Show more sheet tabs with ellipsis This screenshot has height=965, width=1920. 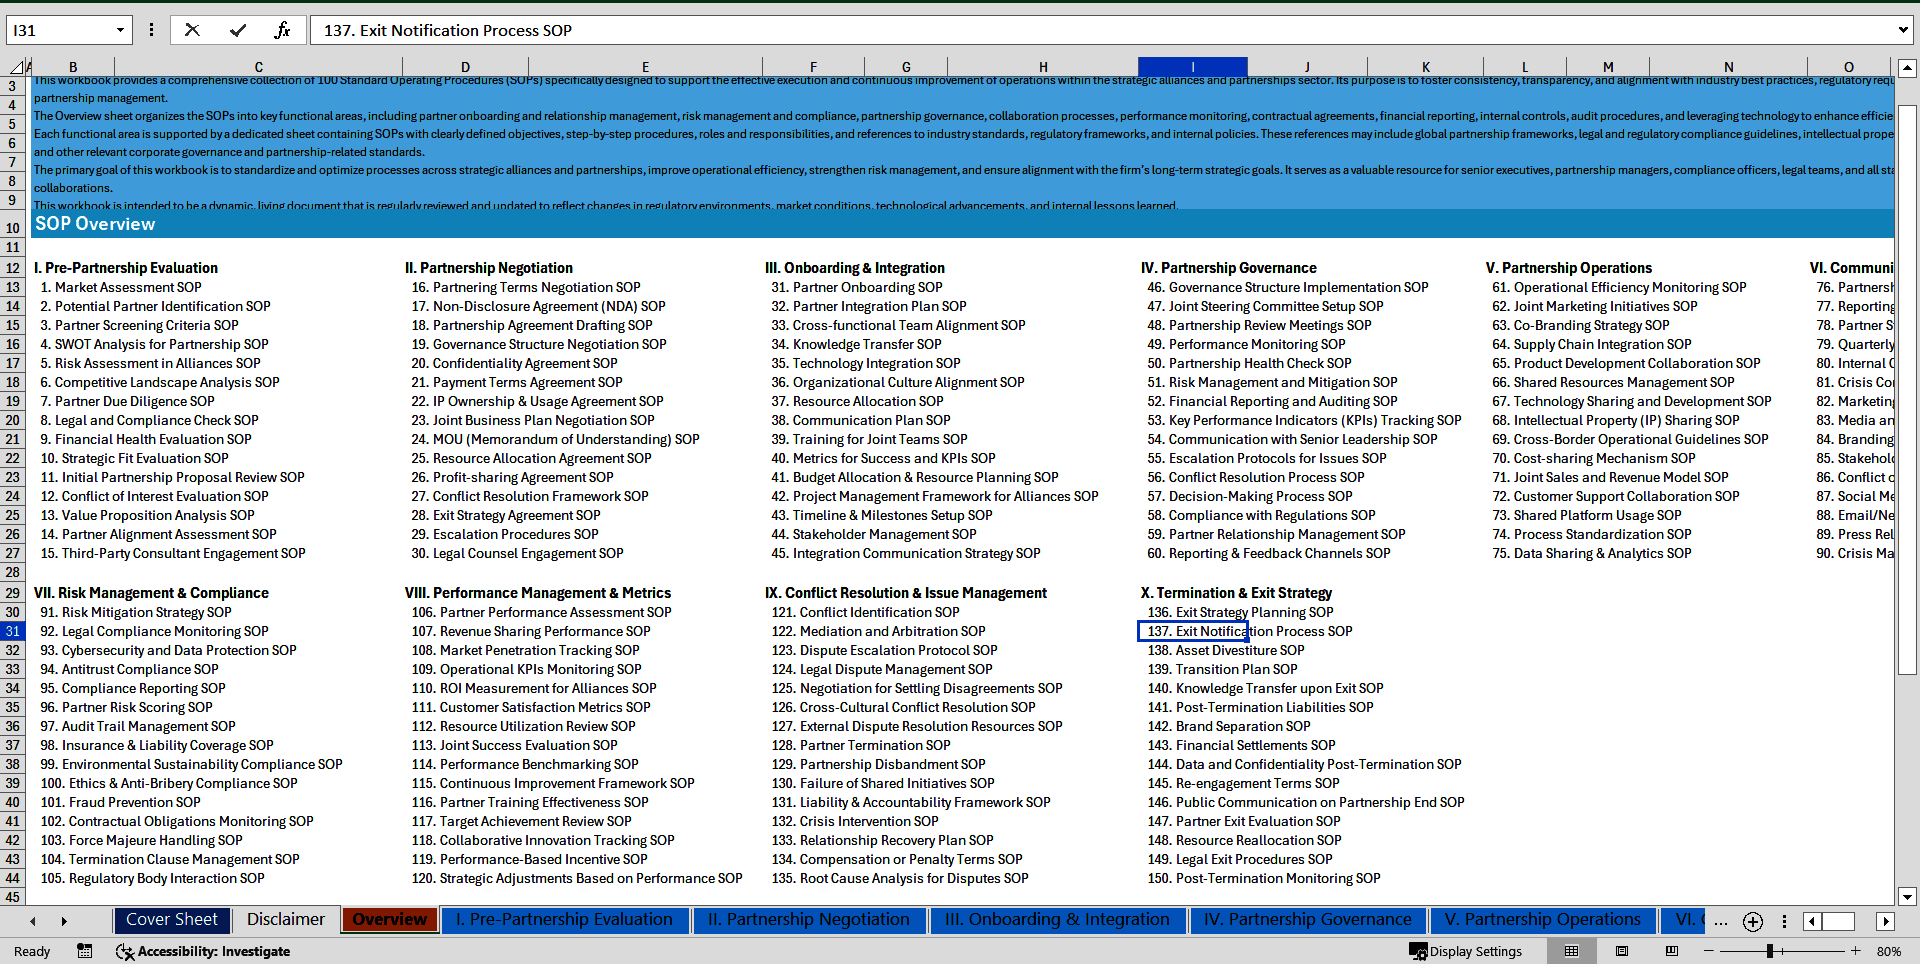1720,921
